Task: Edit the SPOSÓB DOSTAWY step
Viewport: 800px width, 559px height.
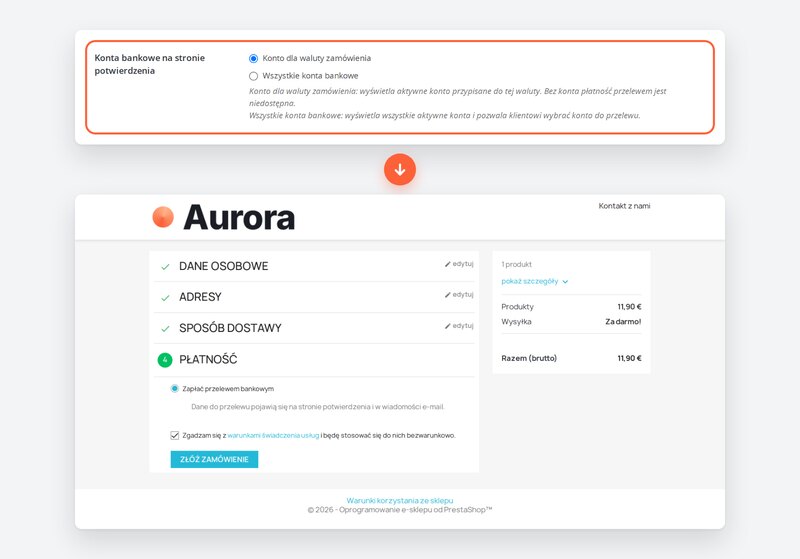Action: [x=459, y=325]
